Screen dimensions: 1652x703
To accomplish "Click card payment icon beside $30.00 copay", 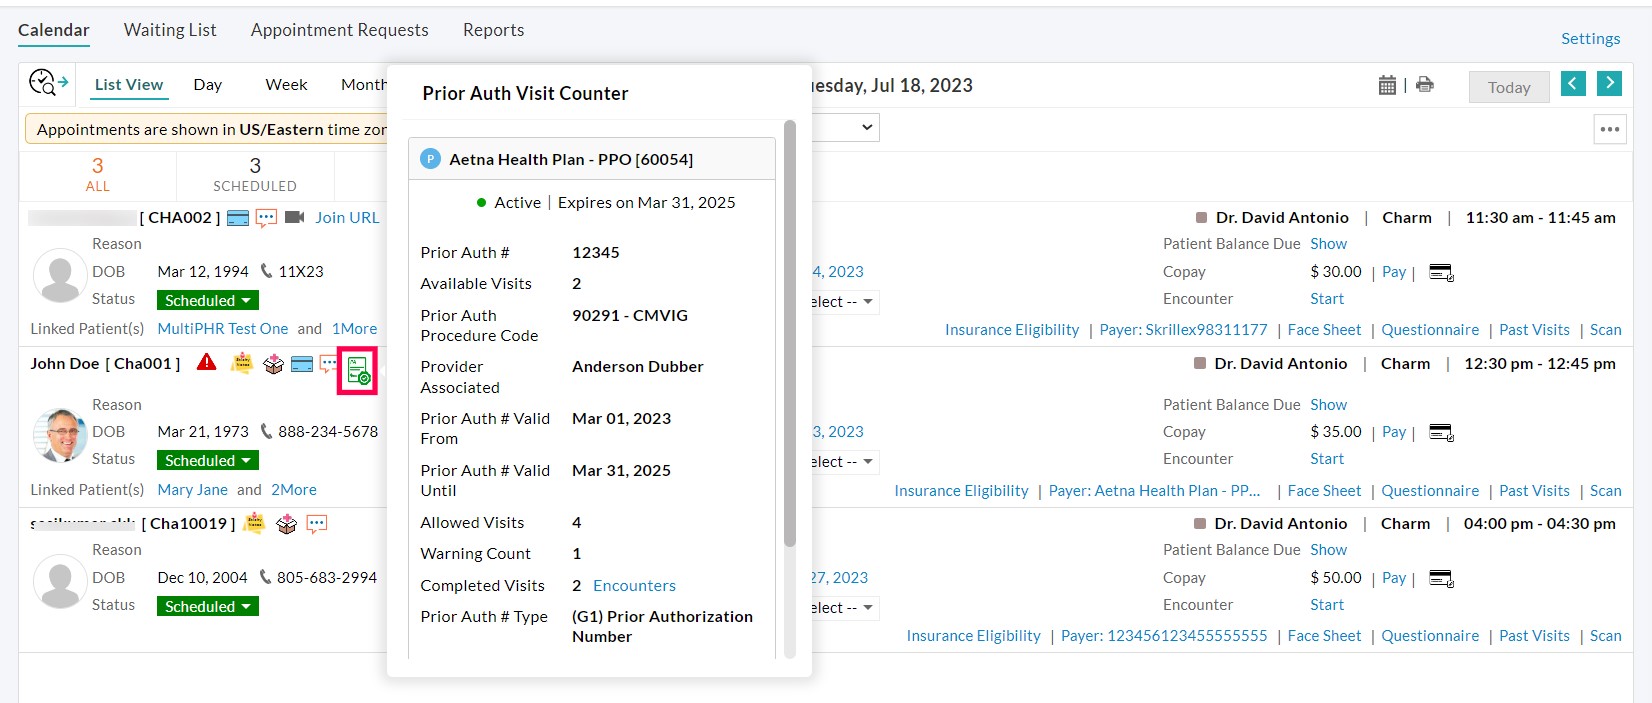I will tap(1441, 272).
